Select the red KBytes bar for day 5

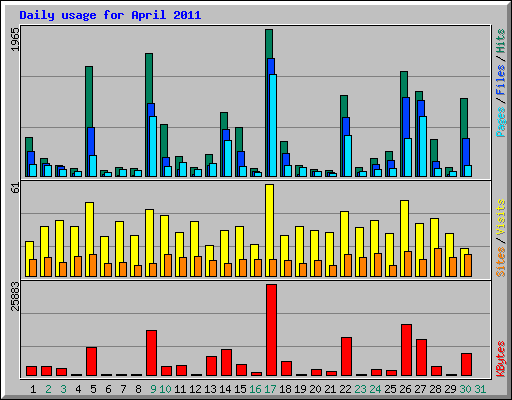point(91,362)
